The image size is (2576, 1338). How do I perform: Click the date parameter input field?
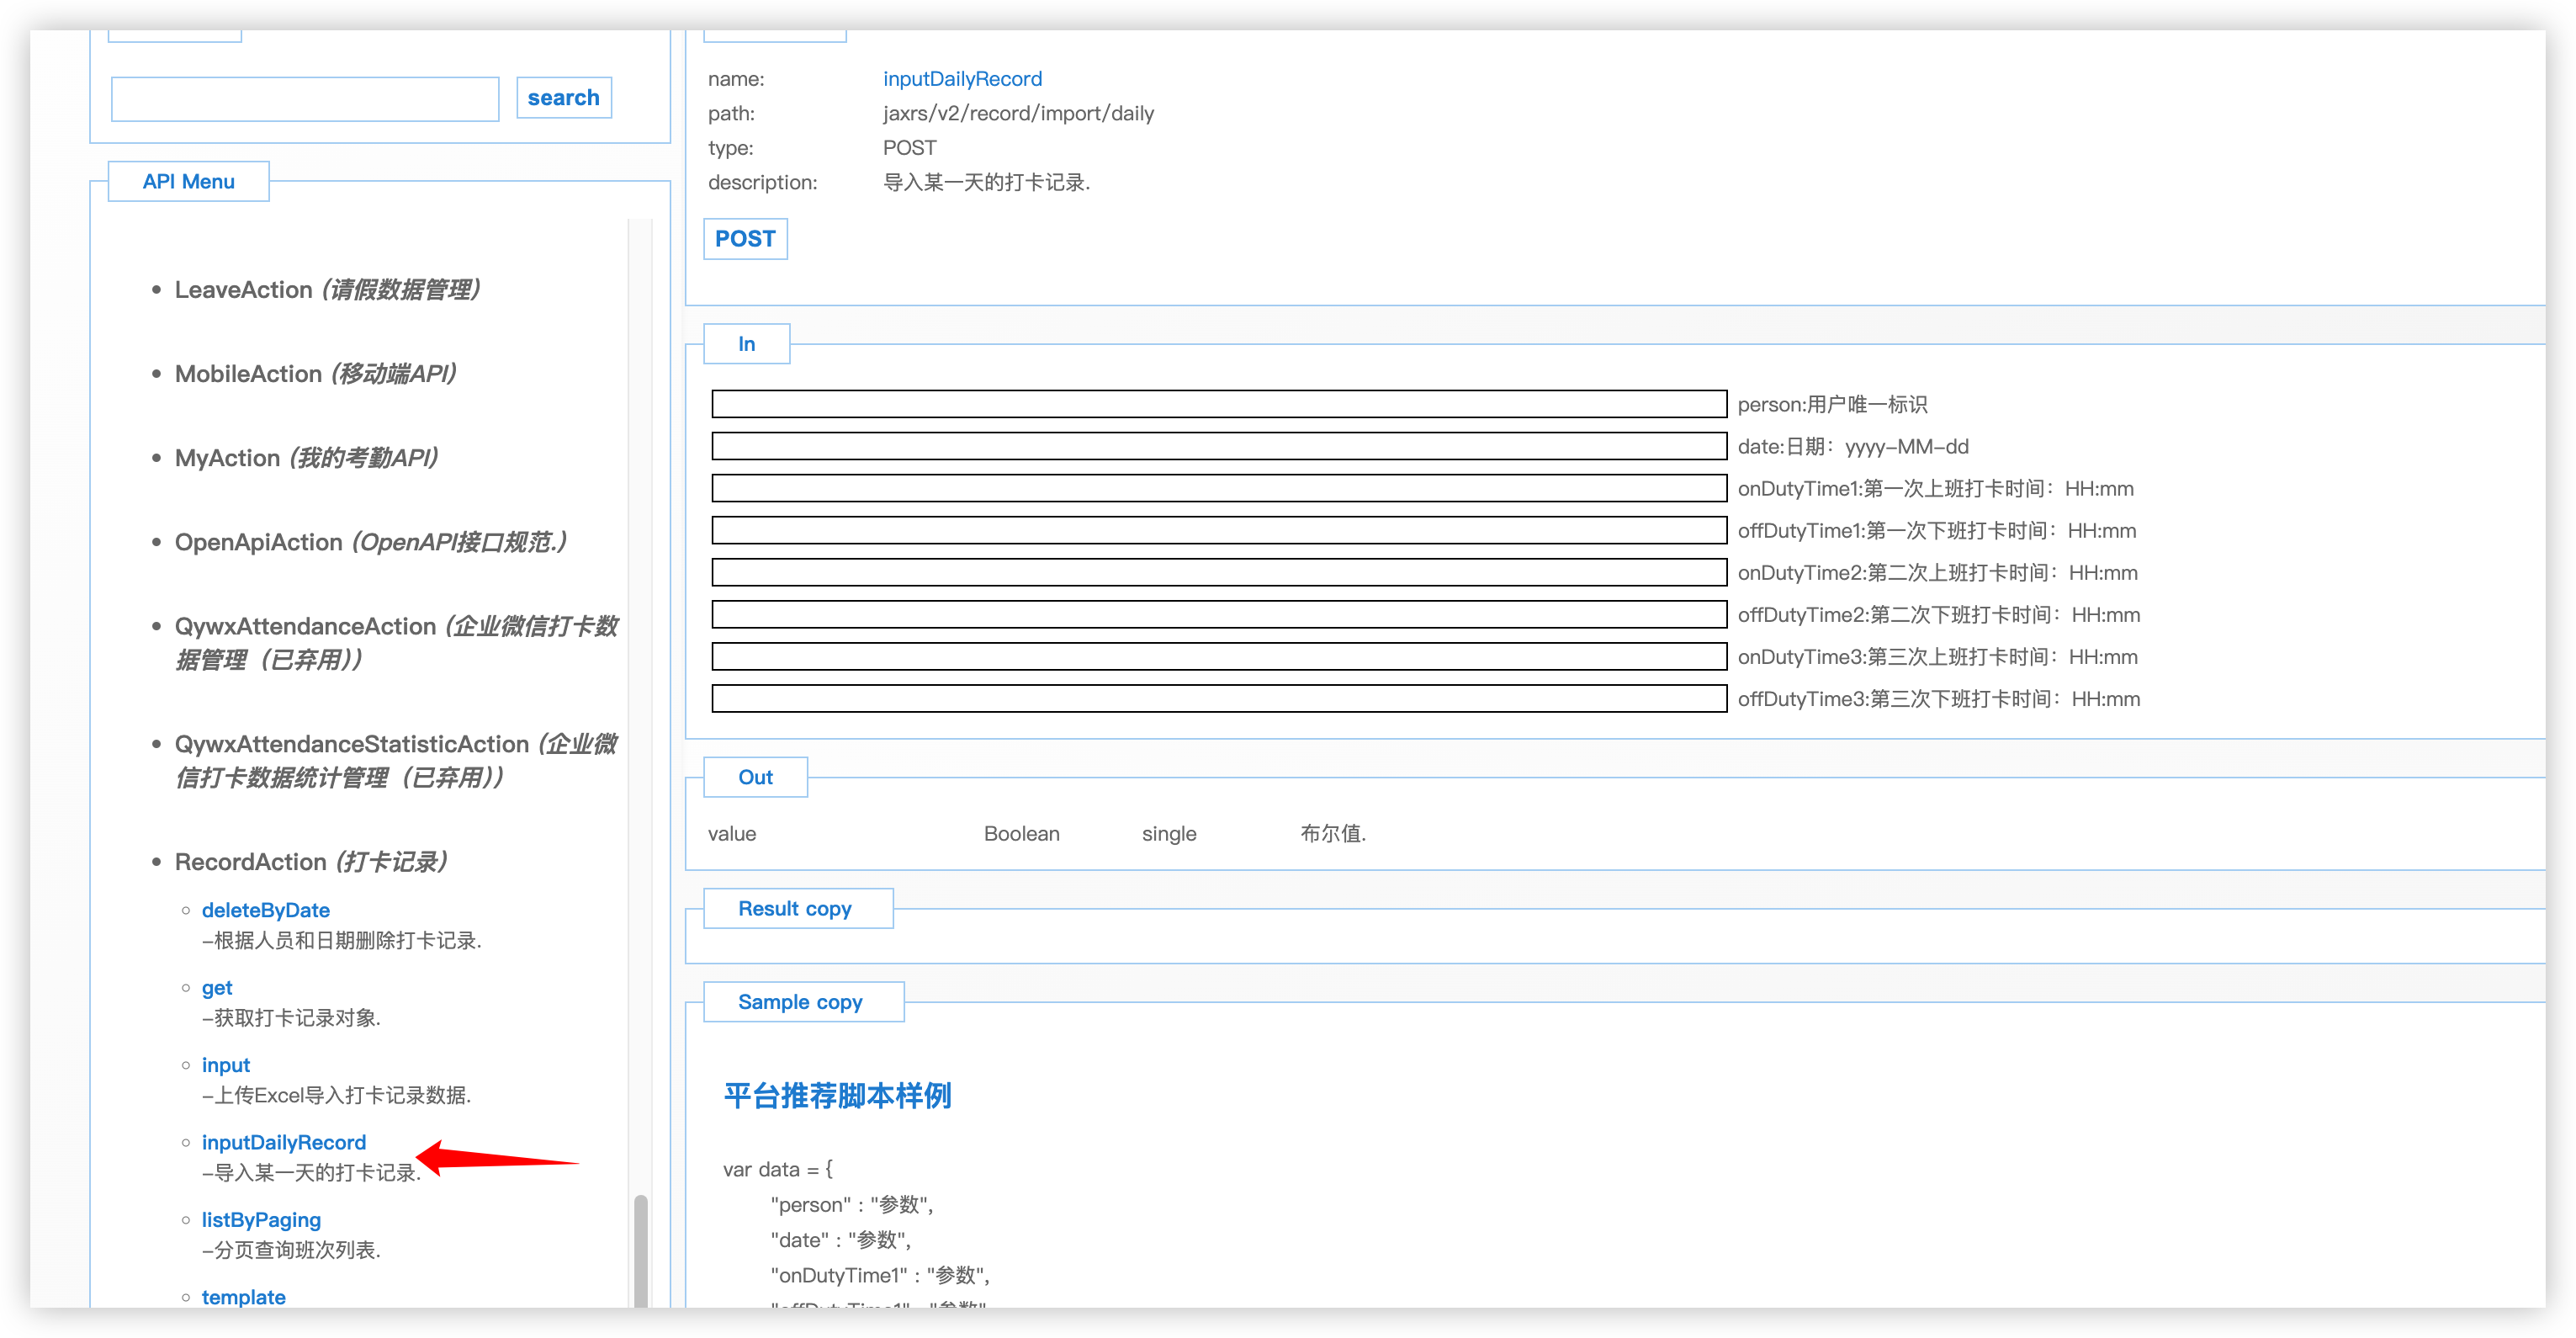pos(1218,446)
